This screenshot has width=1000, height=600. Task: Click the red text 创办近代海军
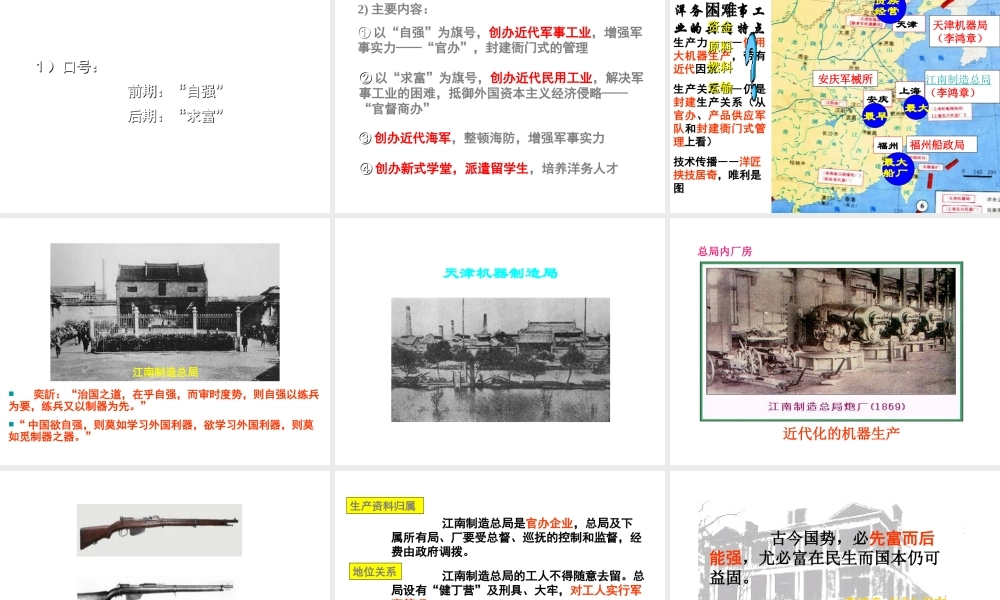(x=412, y=138)
